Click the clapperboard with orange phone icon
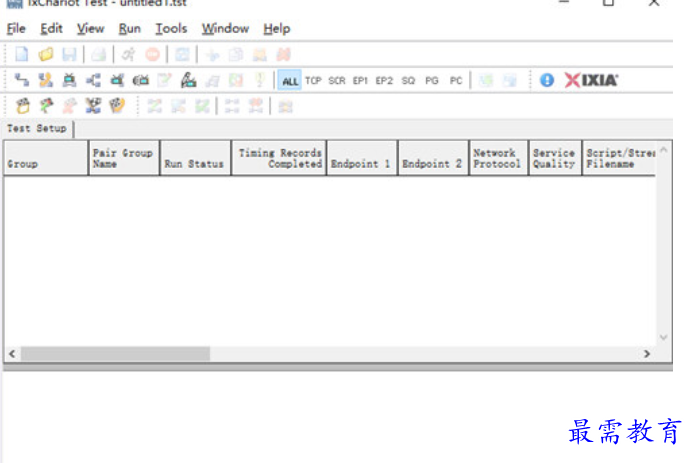 pos(117,106)
